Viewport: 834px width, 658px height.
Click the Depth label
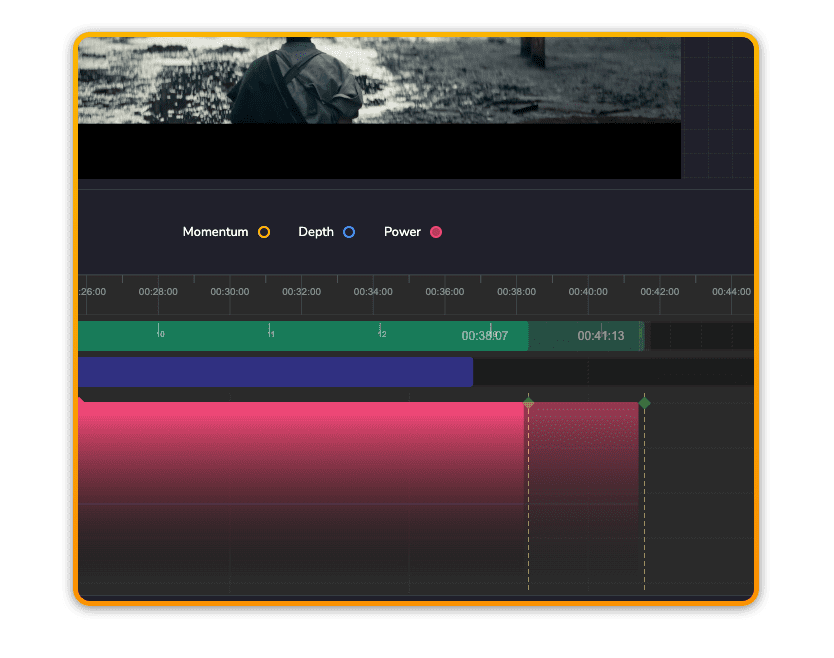pos(316,232)
